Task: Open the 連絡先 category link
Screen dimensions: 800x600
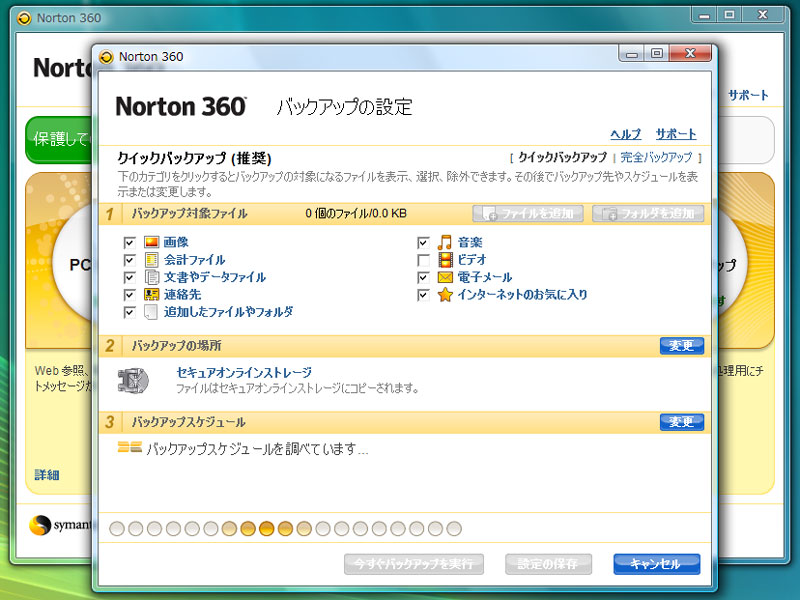Action: click(x=182, y=294)
